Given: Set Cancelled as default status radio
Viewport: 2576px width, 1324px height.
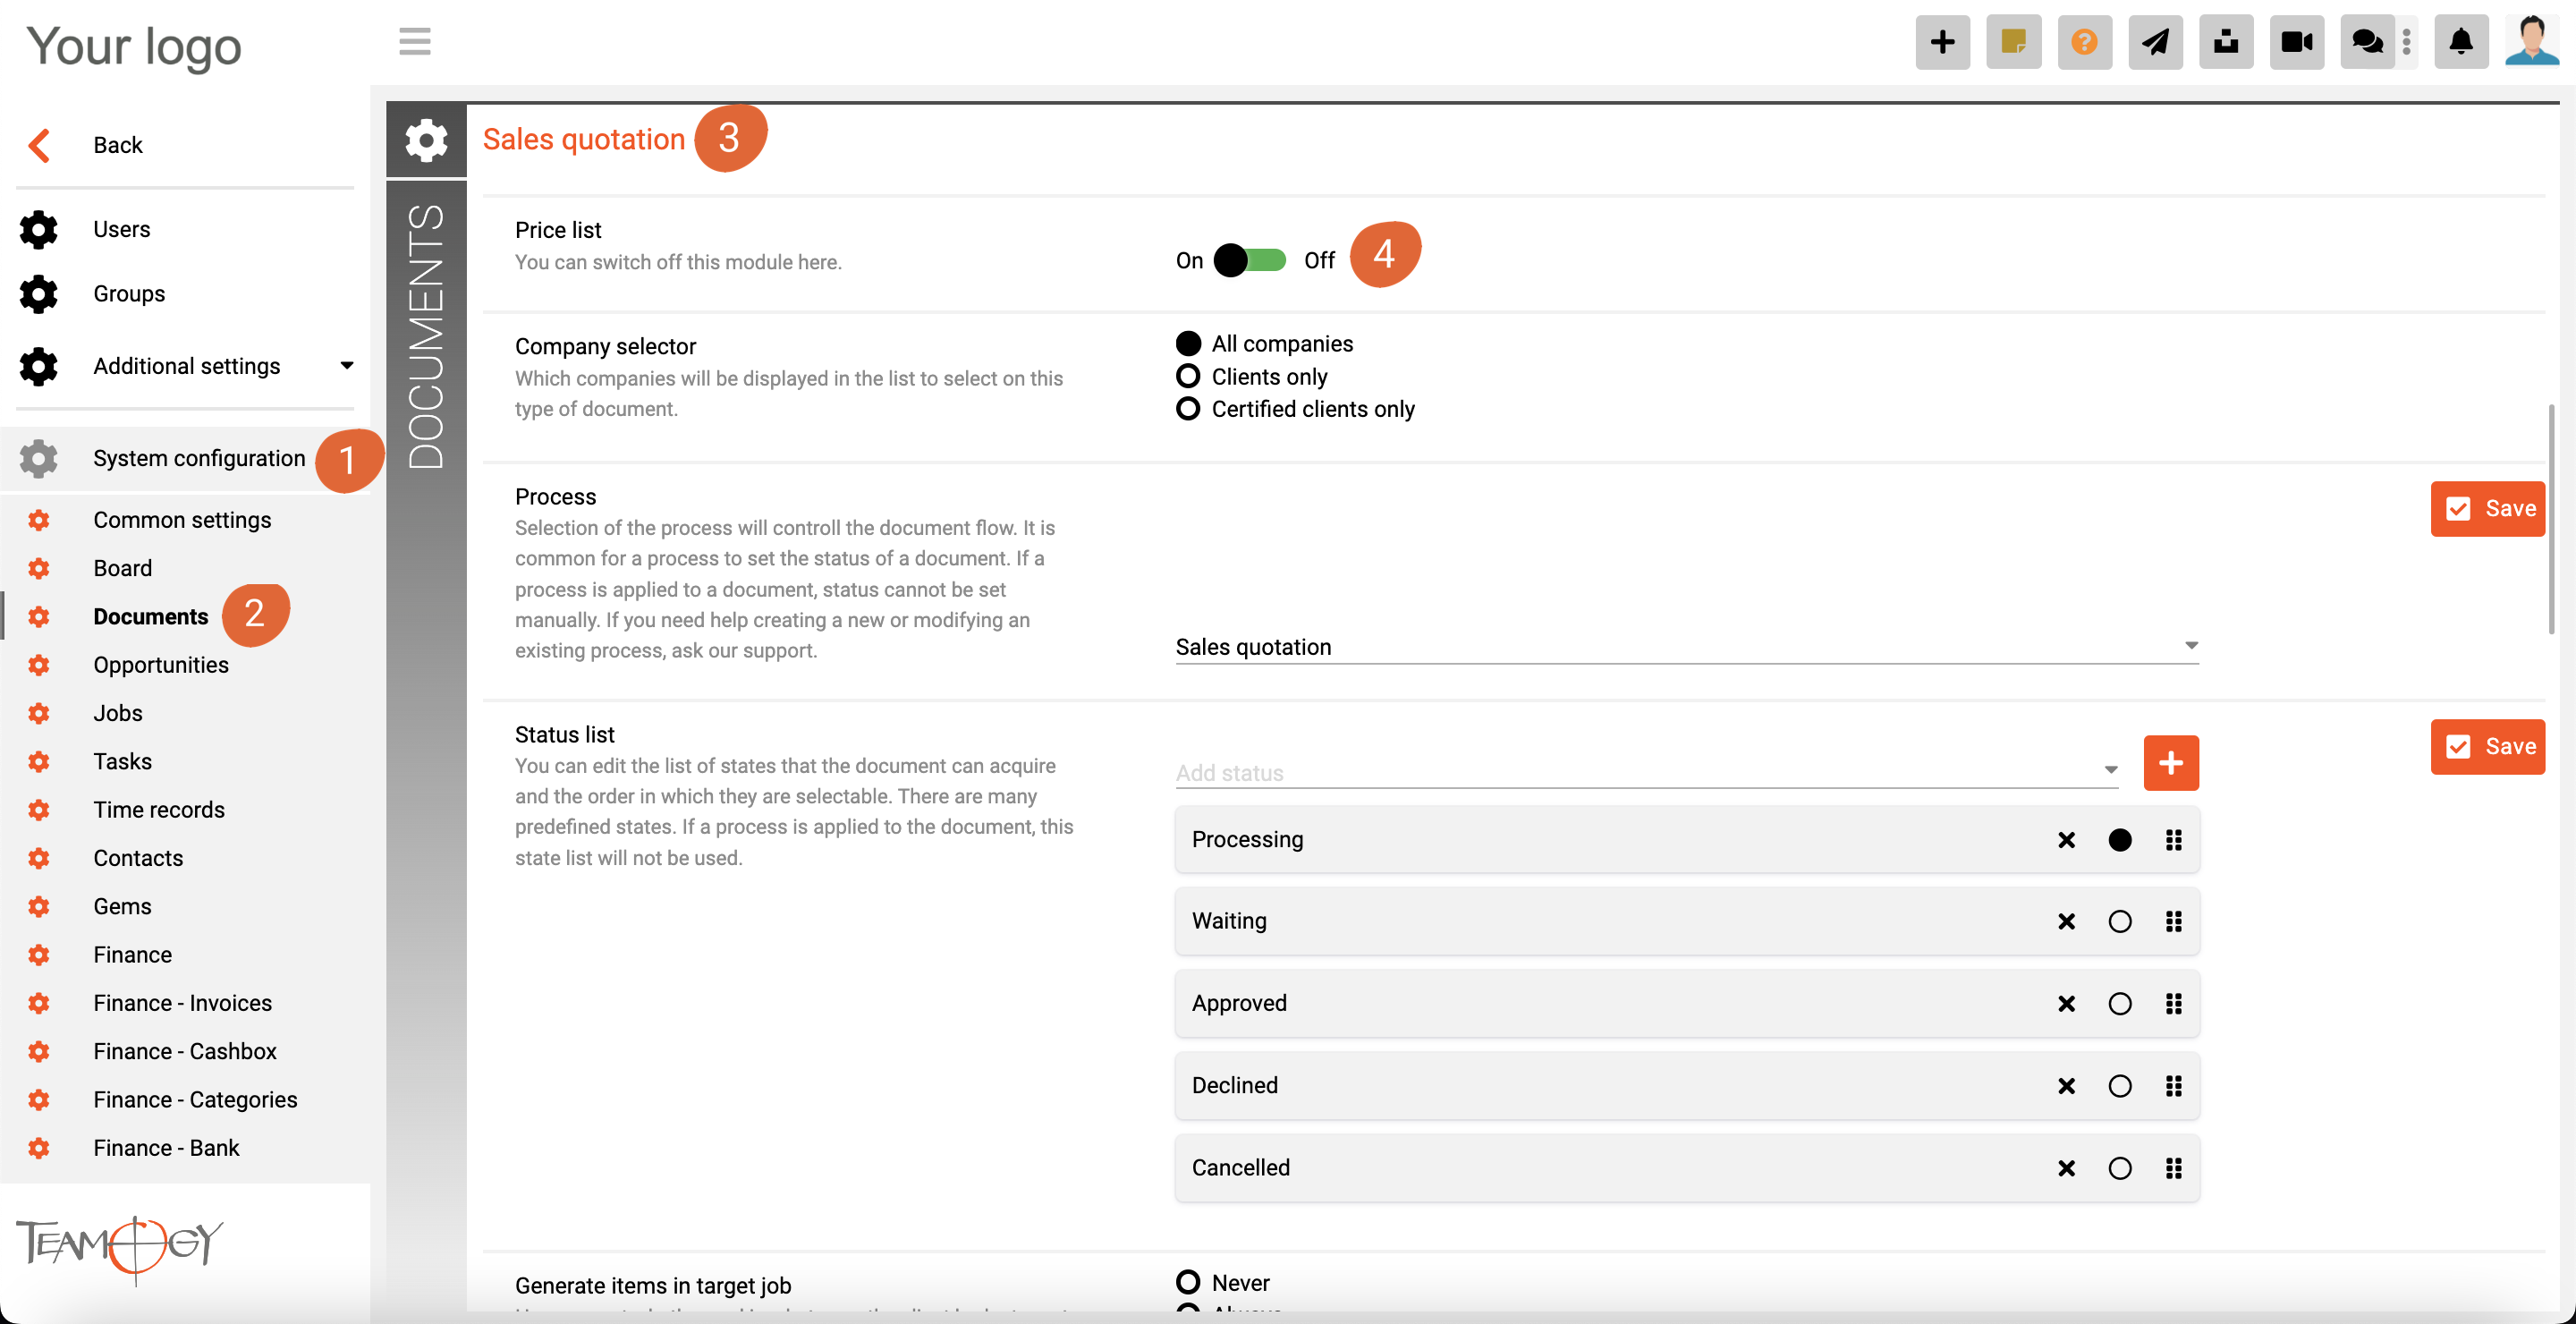Looking at the screenshot, I should tap(2119, 1168).
